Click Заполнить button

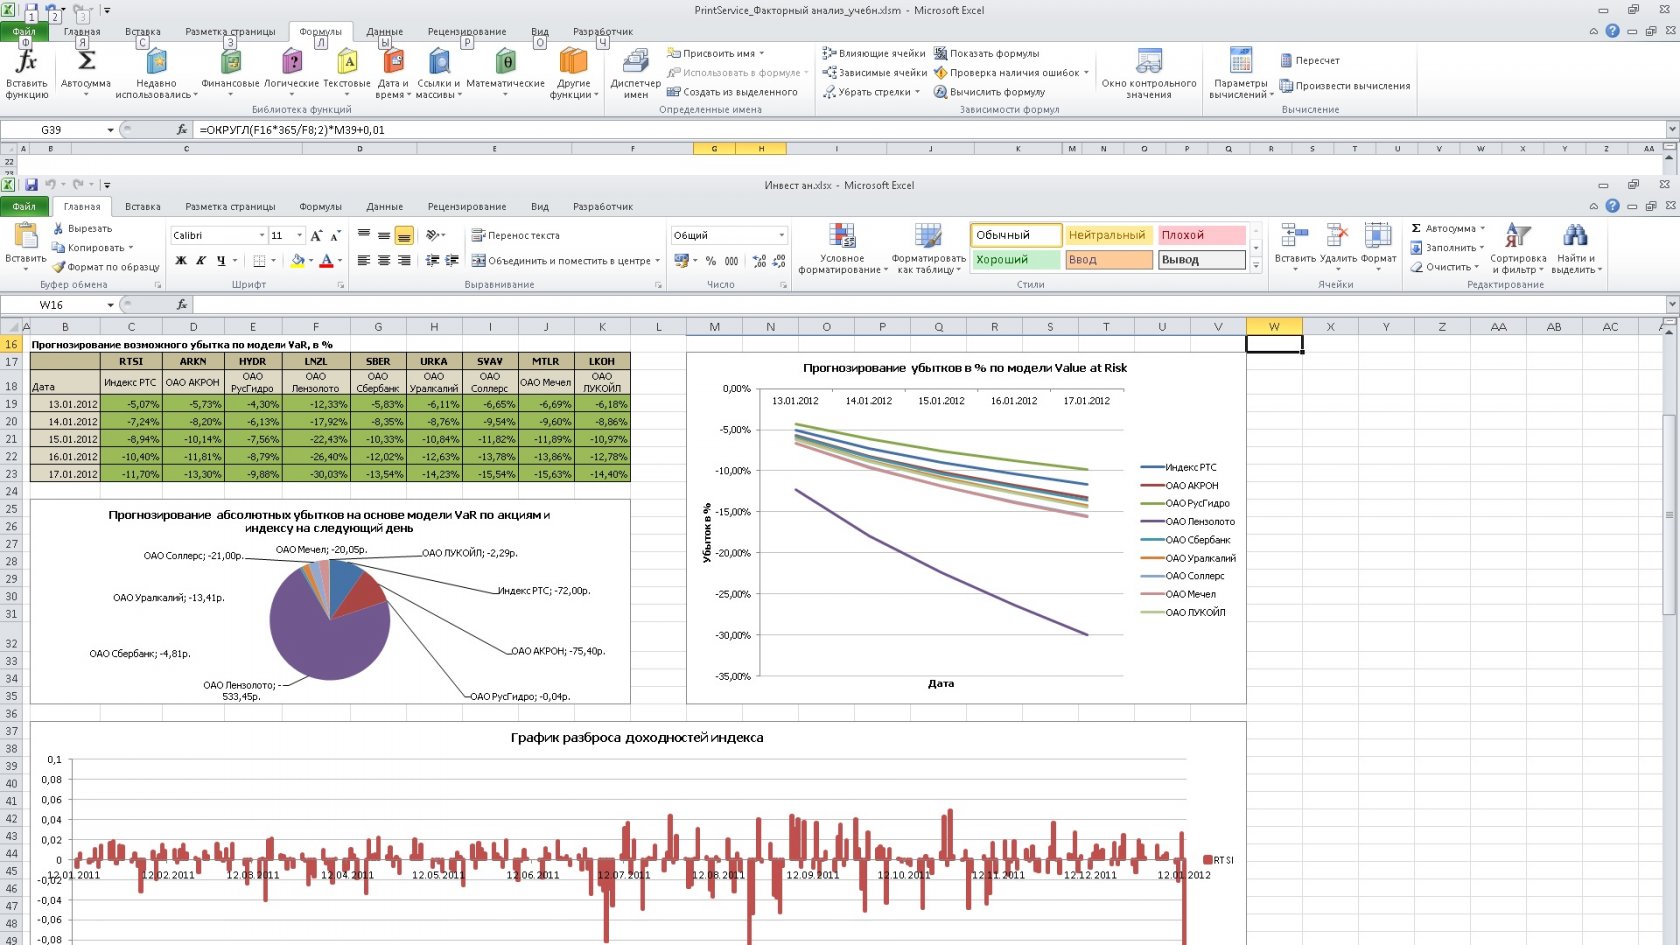coord(1447,248)
